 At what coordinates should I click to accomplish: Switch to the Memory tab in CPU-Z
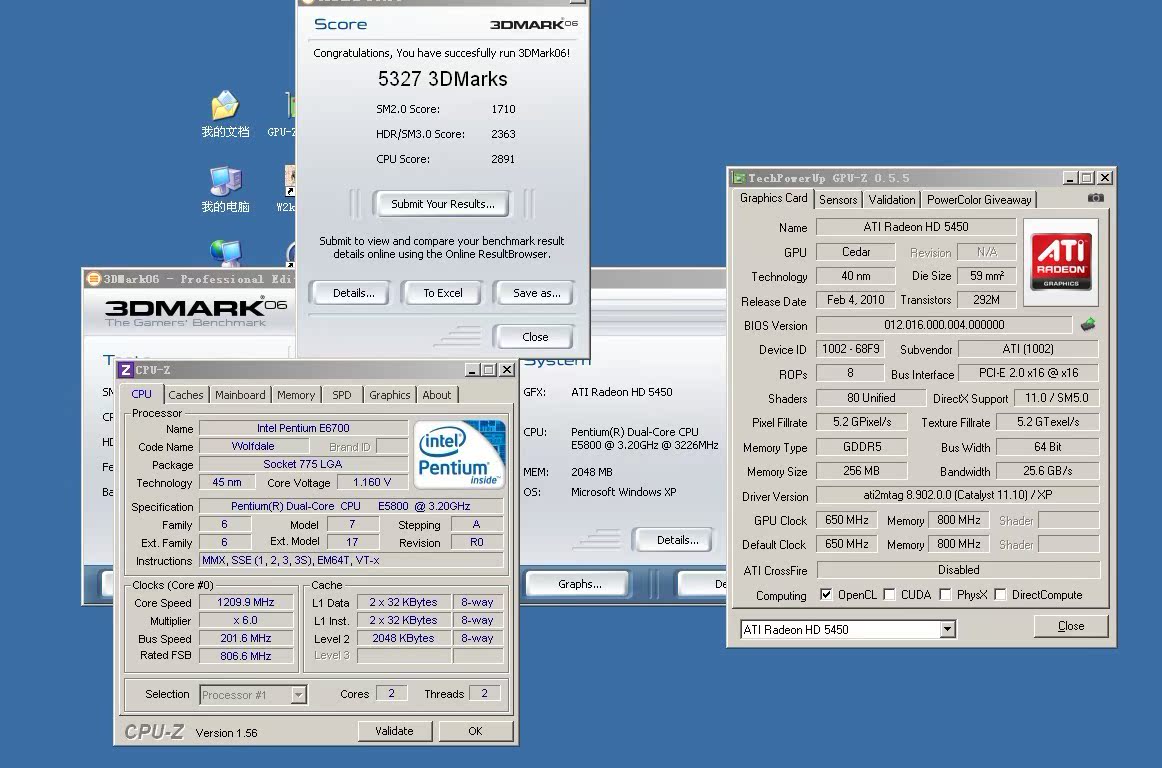point(296,395)
